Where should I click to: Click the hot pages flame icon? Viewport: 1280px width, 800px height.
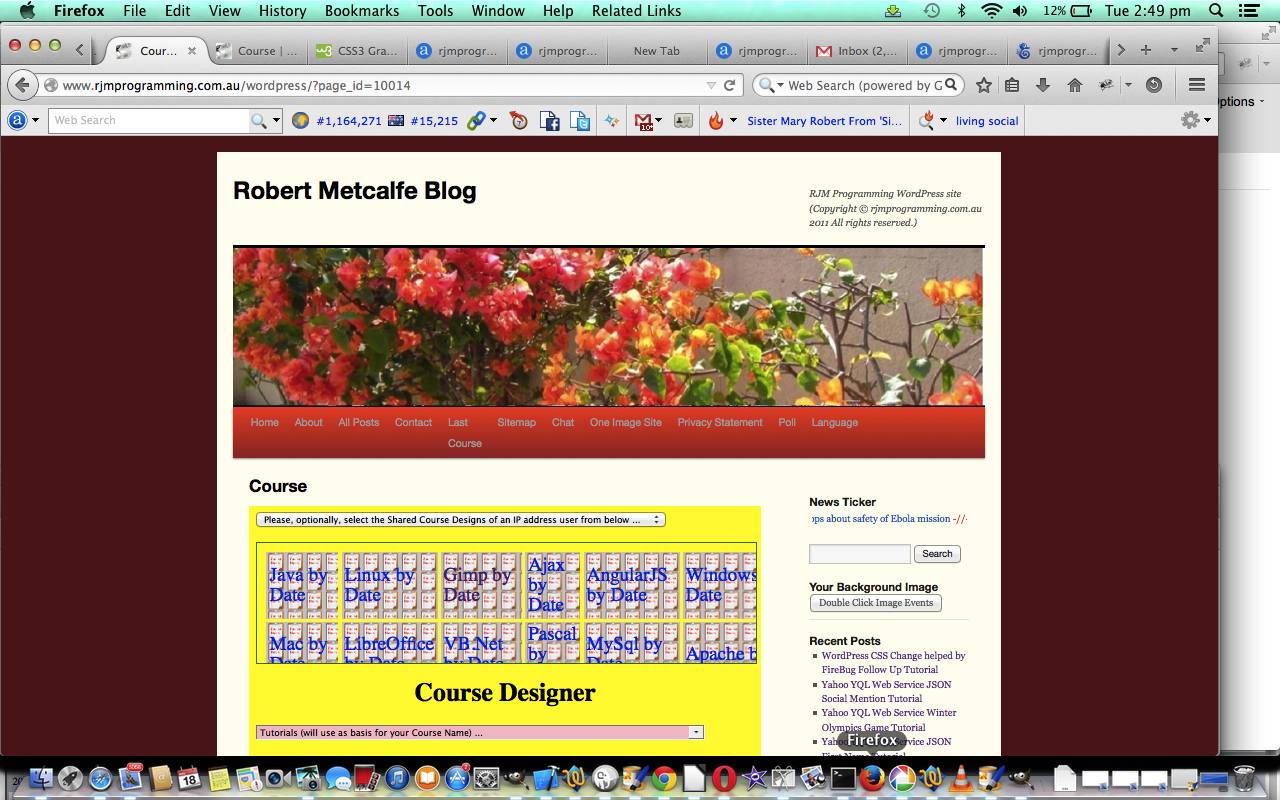click(x=716, y=121)
